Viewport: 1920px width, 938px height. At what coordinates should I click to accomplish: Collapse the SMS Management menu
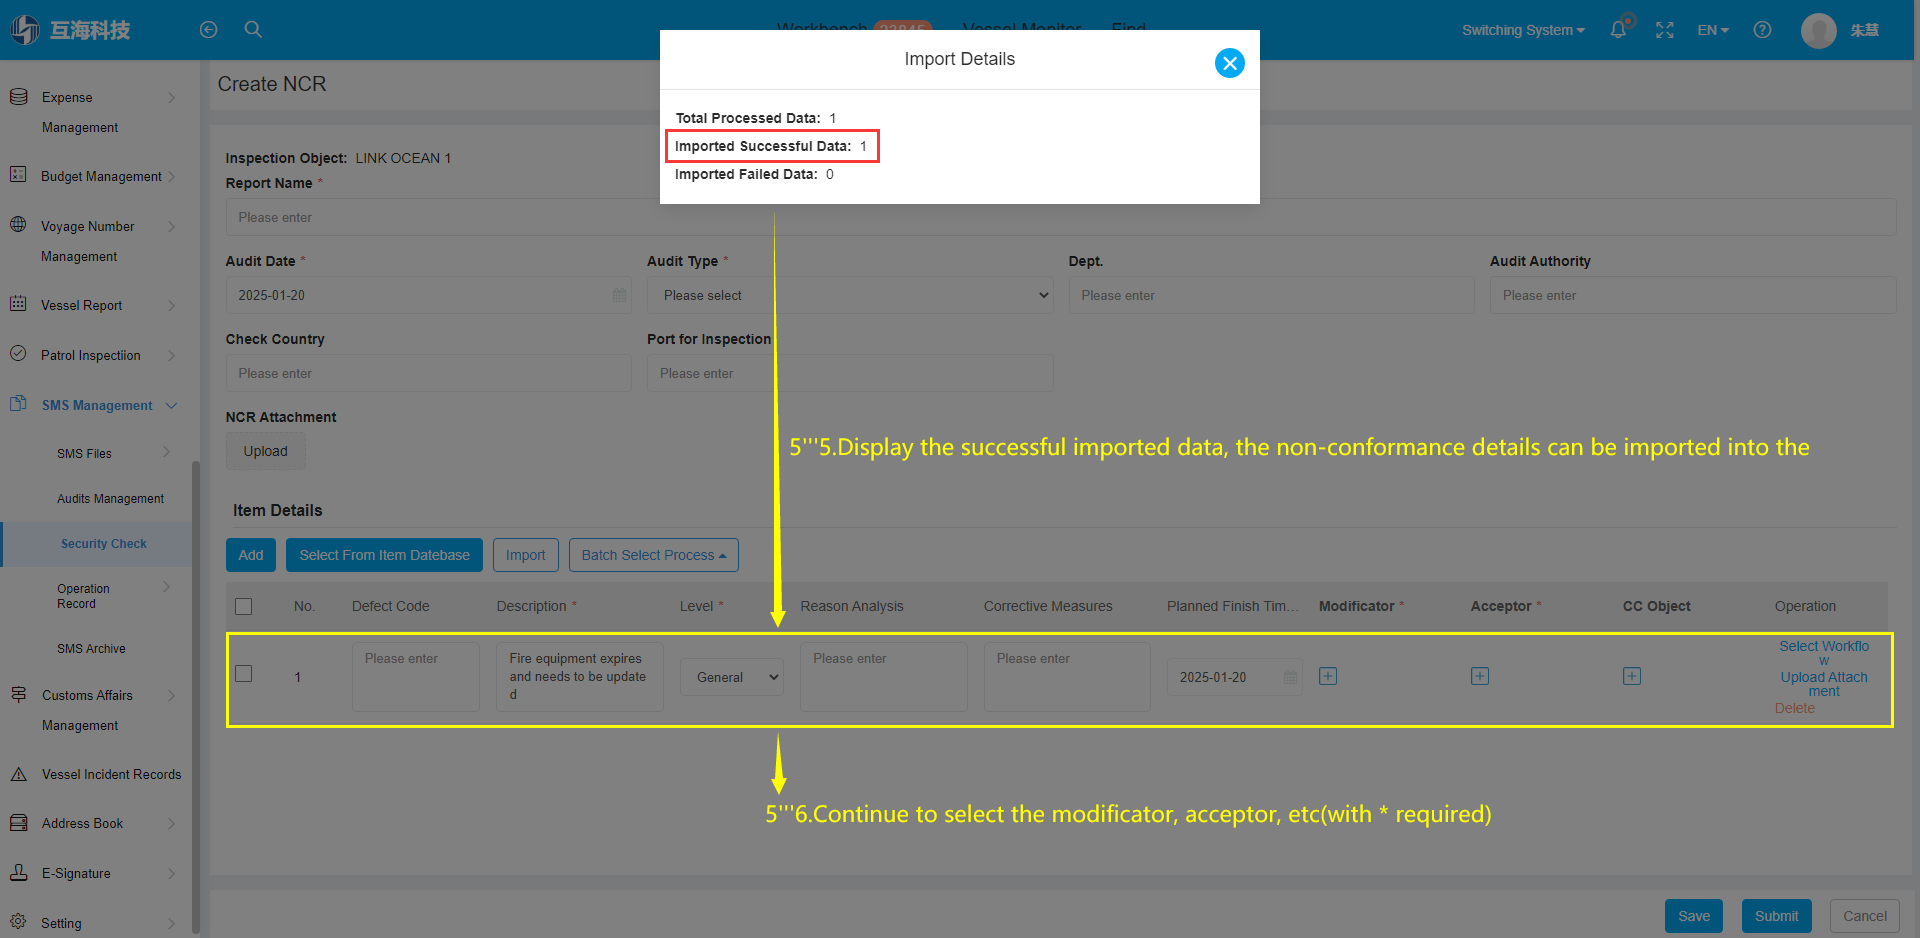(x=171, y=405)
